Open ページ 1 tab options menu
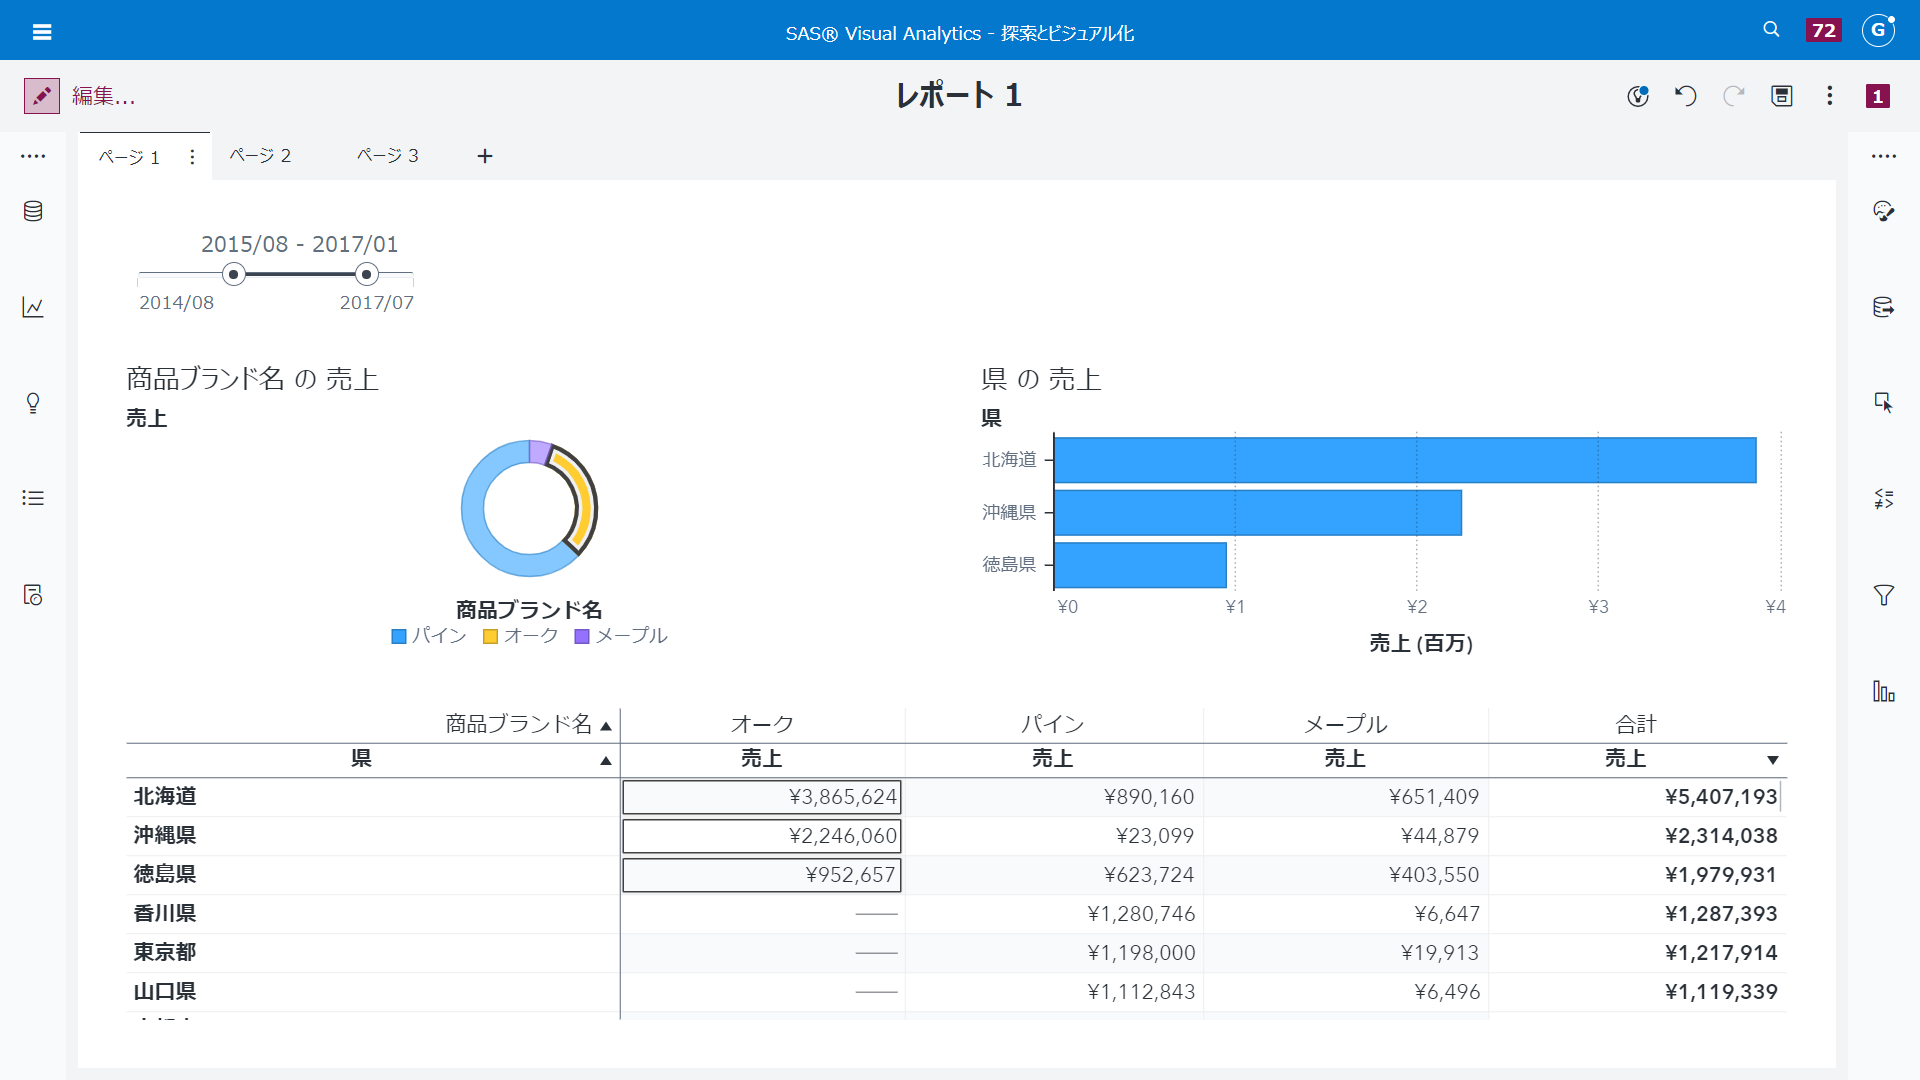Screen dimensions: 1920x1080 192,157
